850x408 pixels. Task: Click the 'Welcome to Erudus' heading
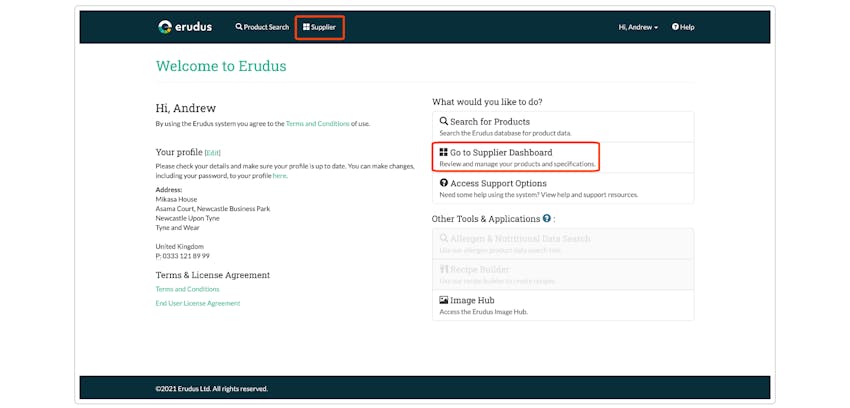point(221,66)
